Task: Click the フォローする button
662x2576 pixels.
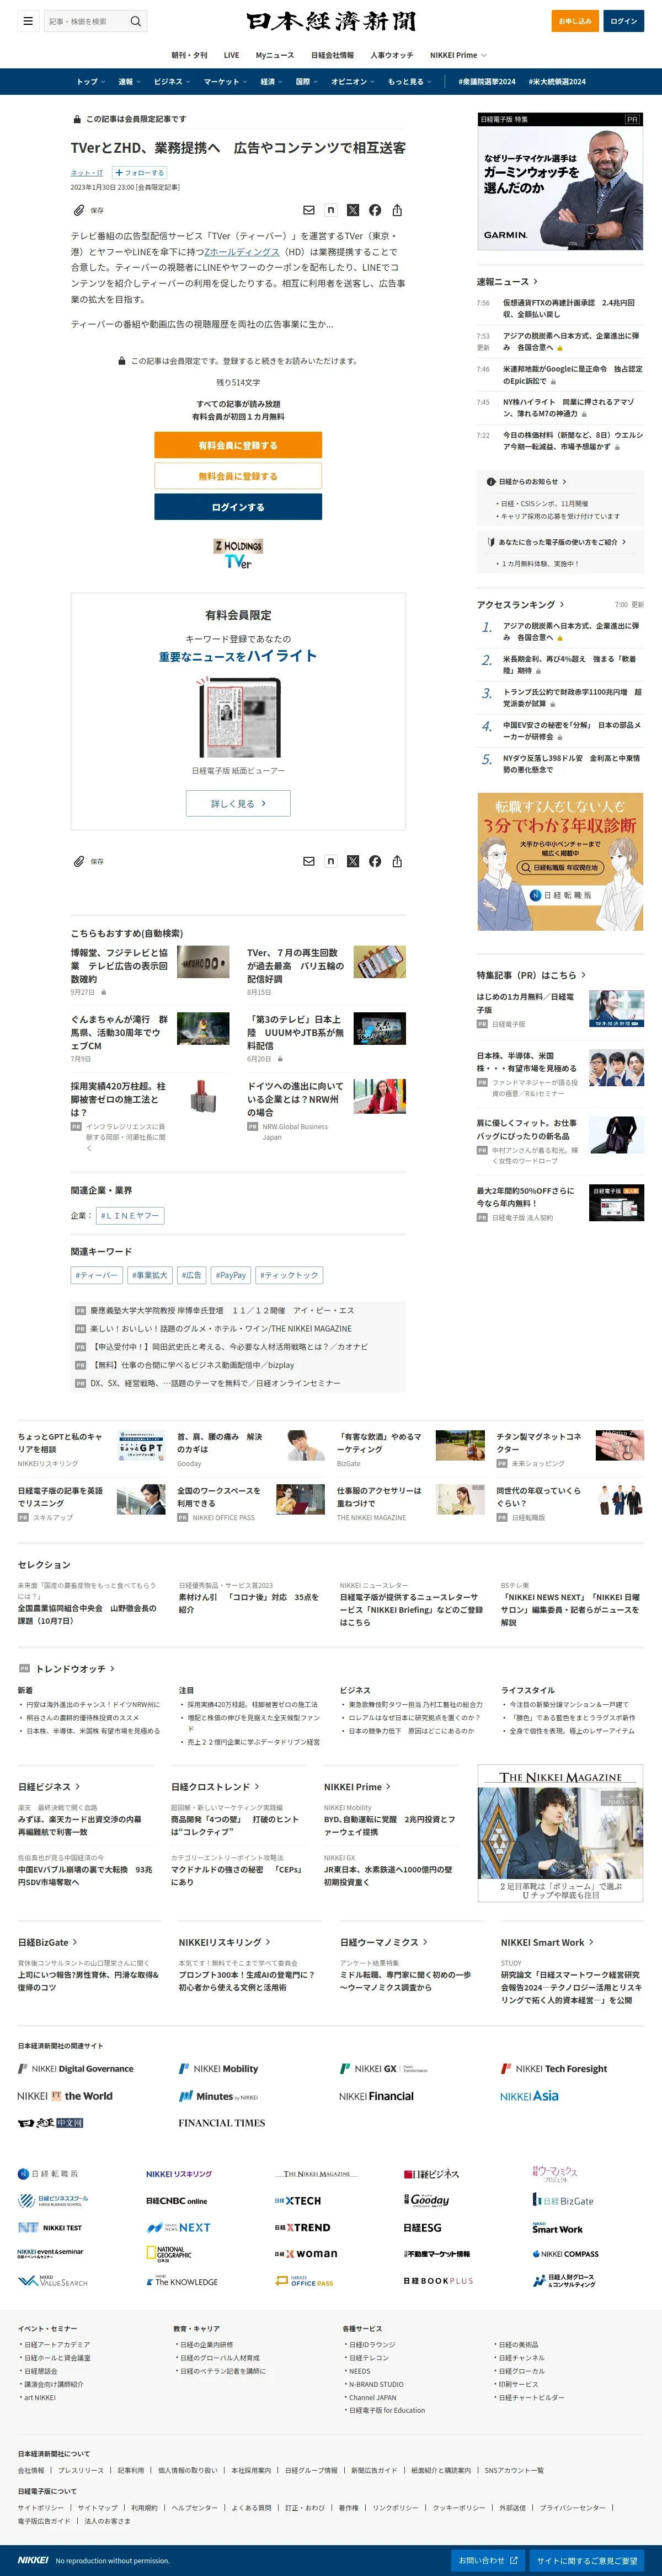Action: tap(139, 173)
